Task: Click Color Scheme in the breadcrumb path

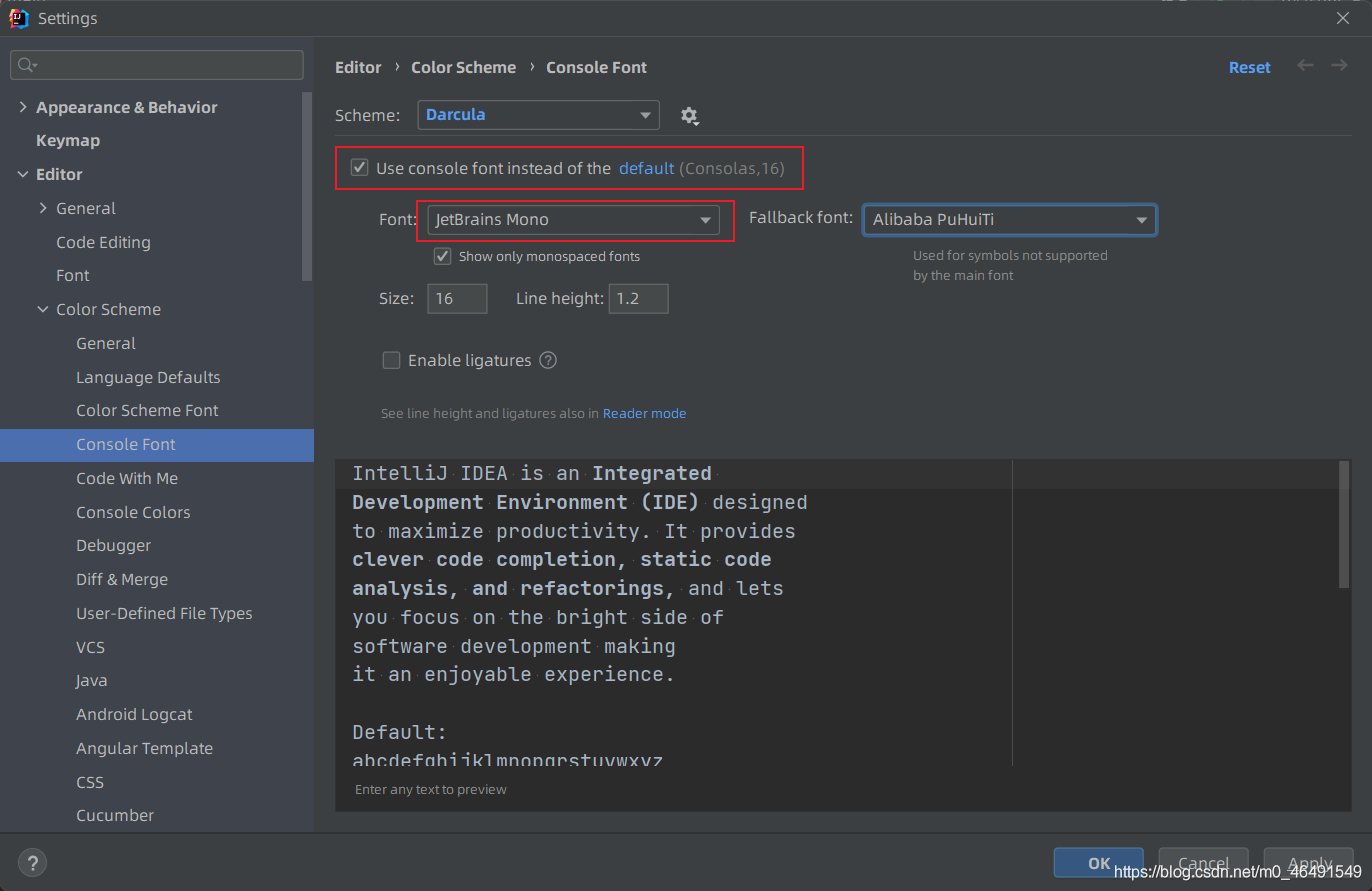Action: 464,67
